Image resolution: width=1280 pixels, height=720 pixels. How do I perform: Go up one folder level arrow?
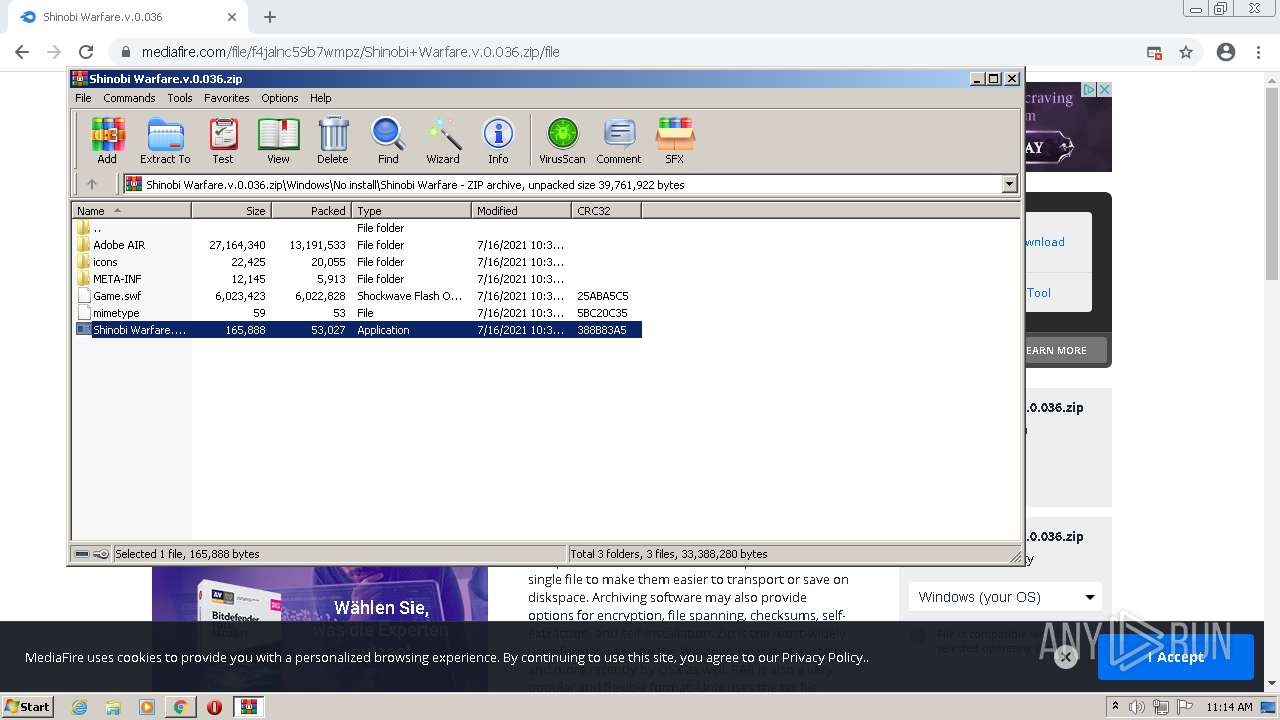92,184
